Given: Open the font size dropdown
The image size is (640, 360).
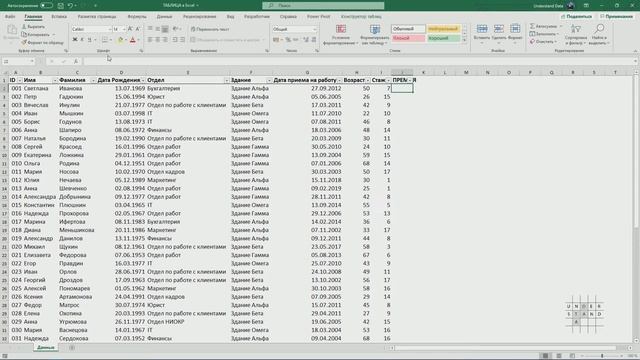Looking at the screenshot, I should 124,29.
